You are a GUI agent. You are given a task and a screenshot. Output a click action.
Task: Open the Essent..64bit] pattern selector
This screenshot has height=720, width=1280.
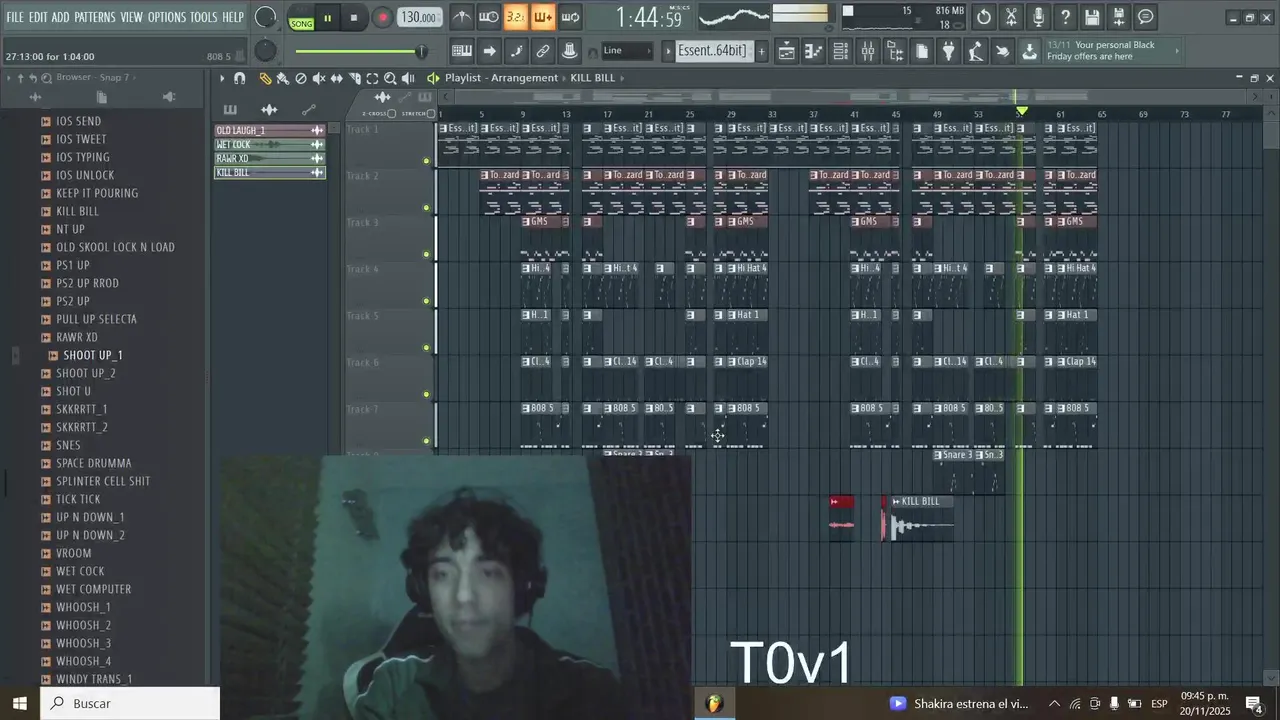712,51
